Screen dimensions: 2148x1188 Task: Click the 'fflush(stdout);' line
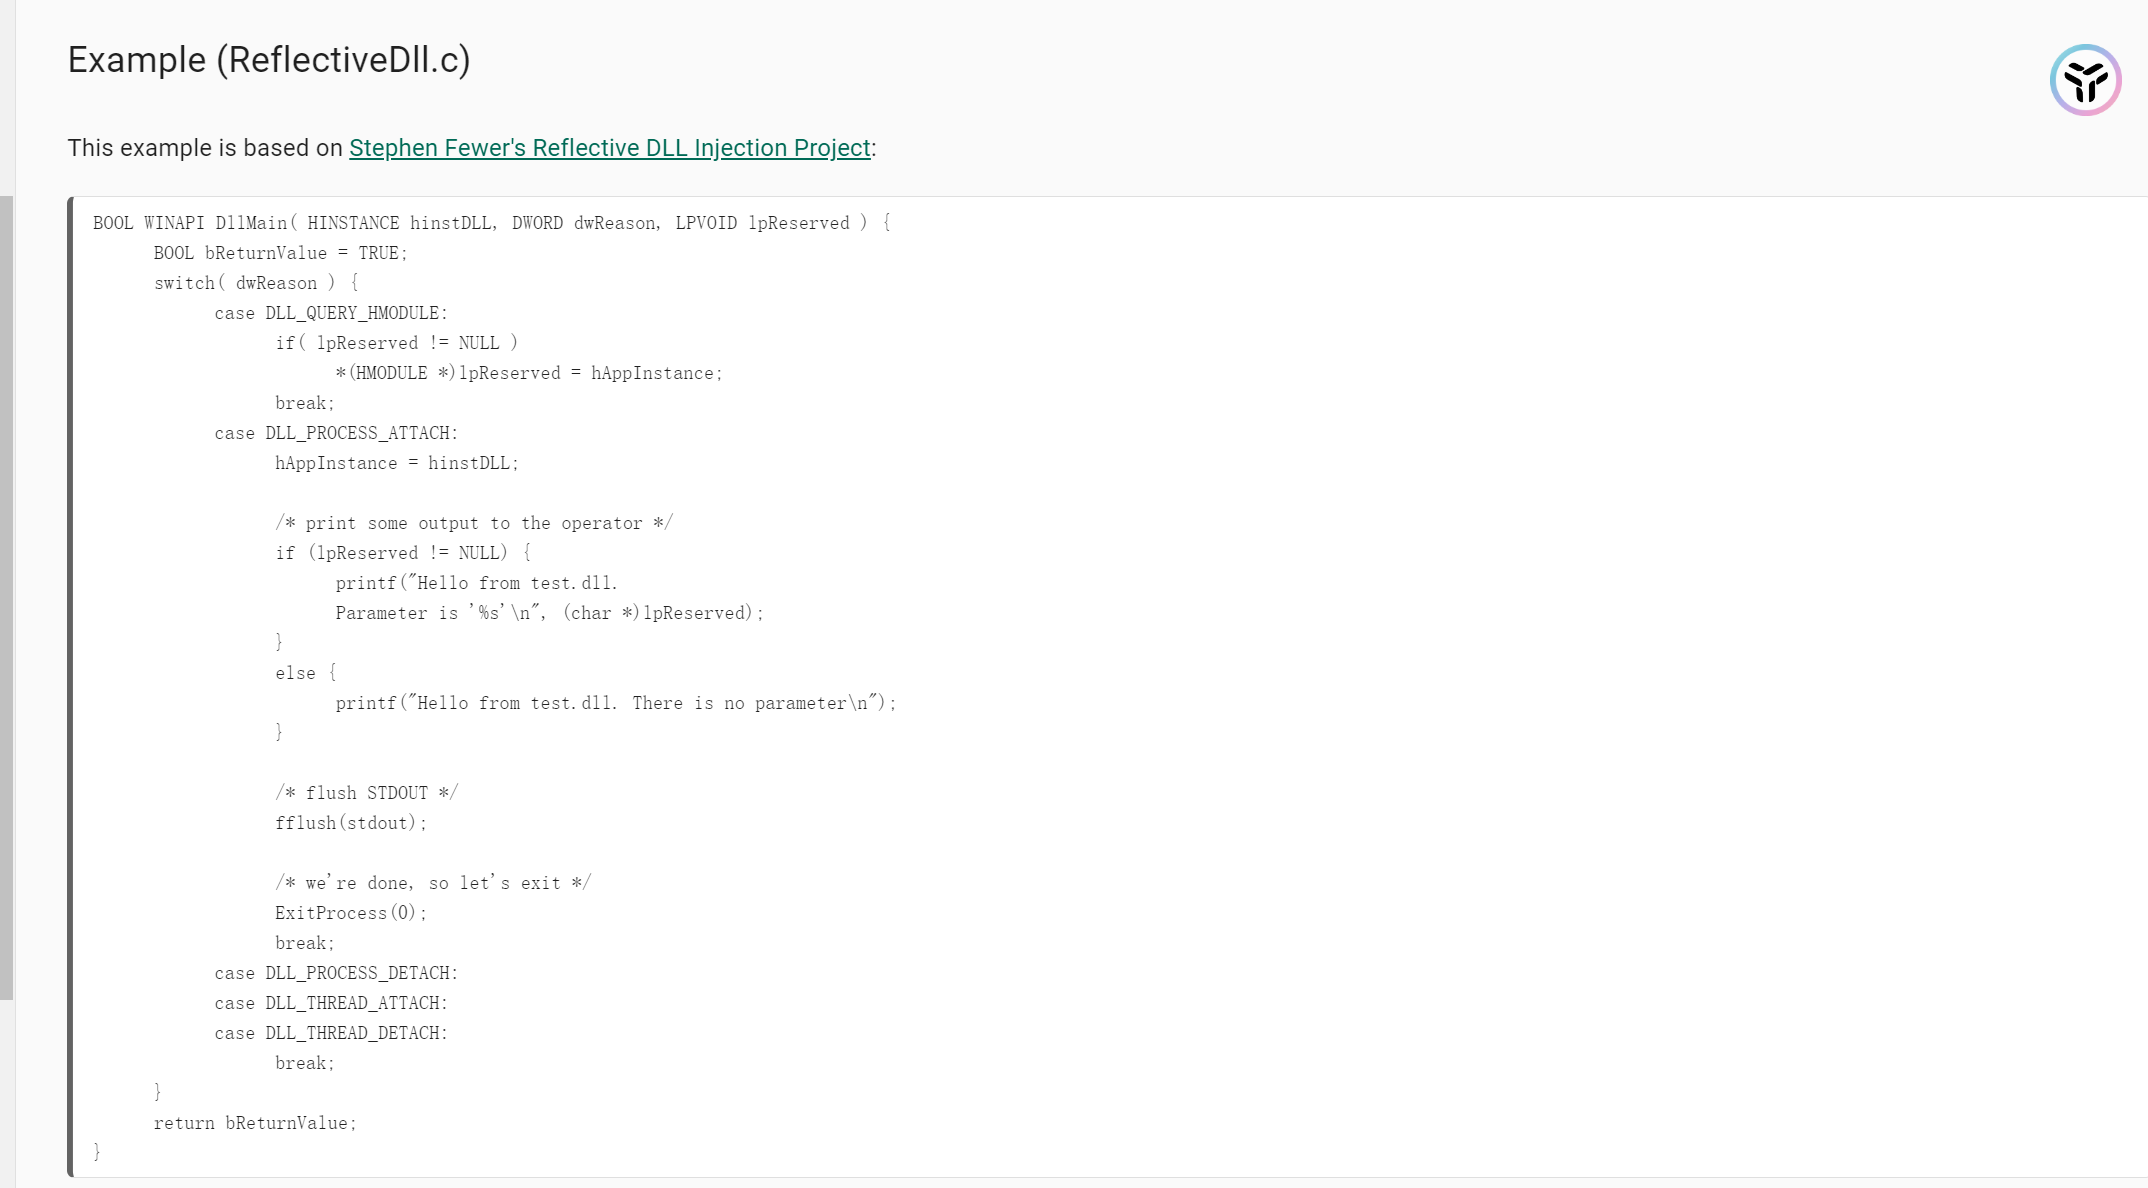(351, 823)
